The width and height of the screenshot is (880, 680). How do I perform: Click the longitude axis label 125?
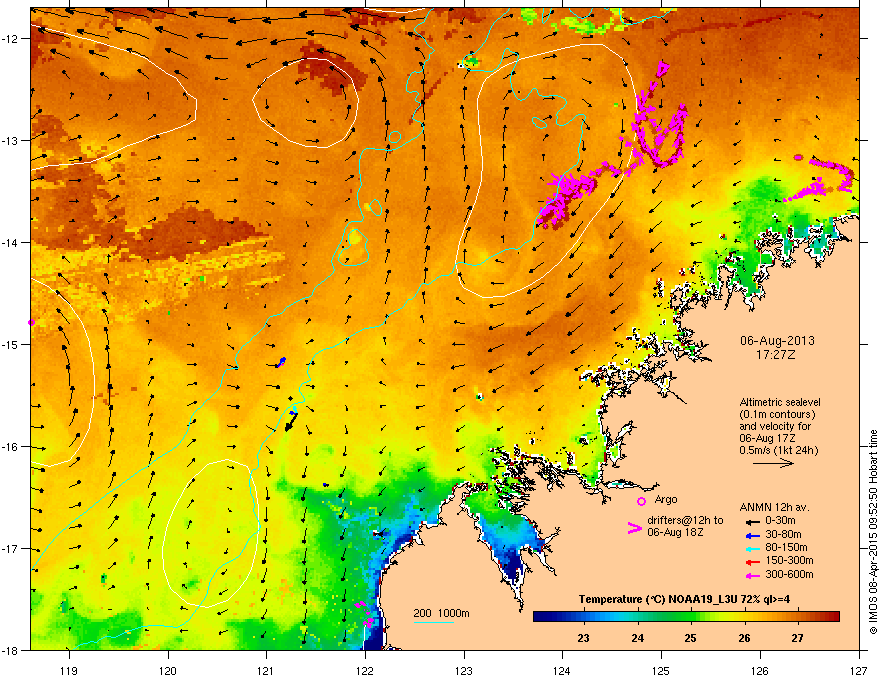[x=661, y=670]
